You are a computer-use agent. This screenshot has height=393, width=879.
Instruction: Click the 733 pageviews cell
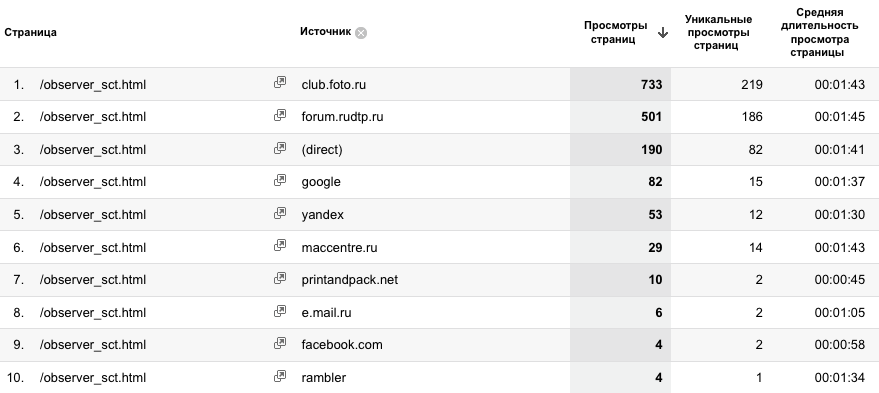[621, 84]
